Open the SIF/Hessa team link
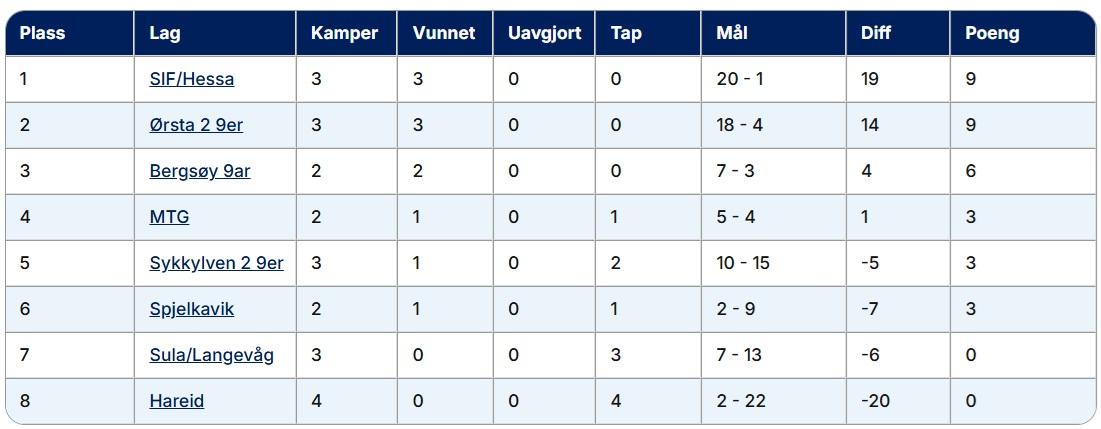Image resolution: width=1101 pixels, height=429 pixels. 192,79
